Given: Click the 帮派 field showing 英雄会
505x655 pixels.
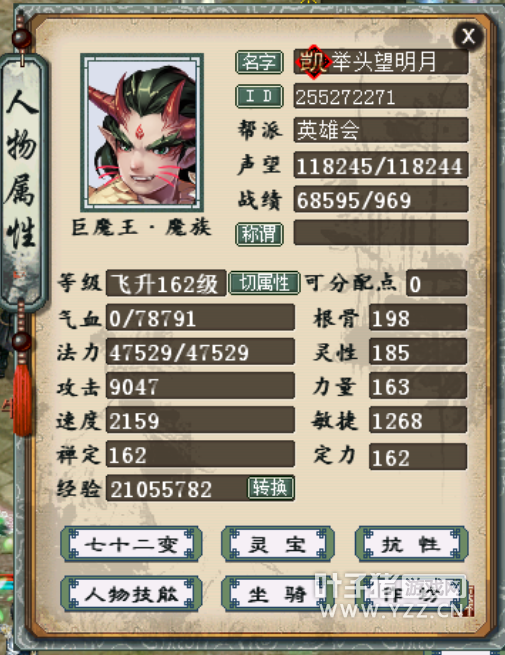Looking at the screenshot, I should tap(381, 130).
